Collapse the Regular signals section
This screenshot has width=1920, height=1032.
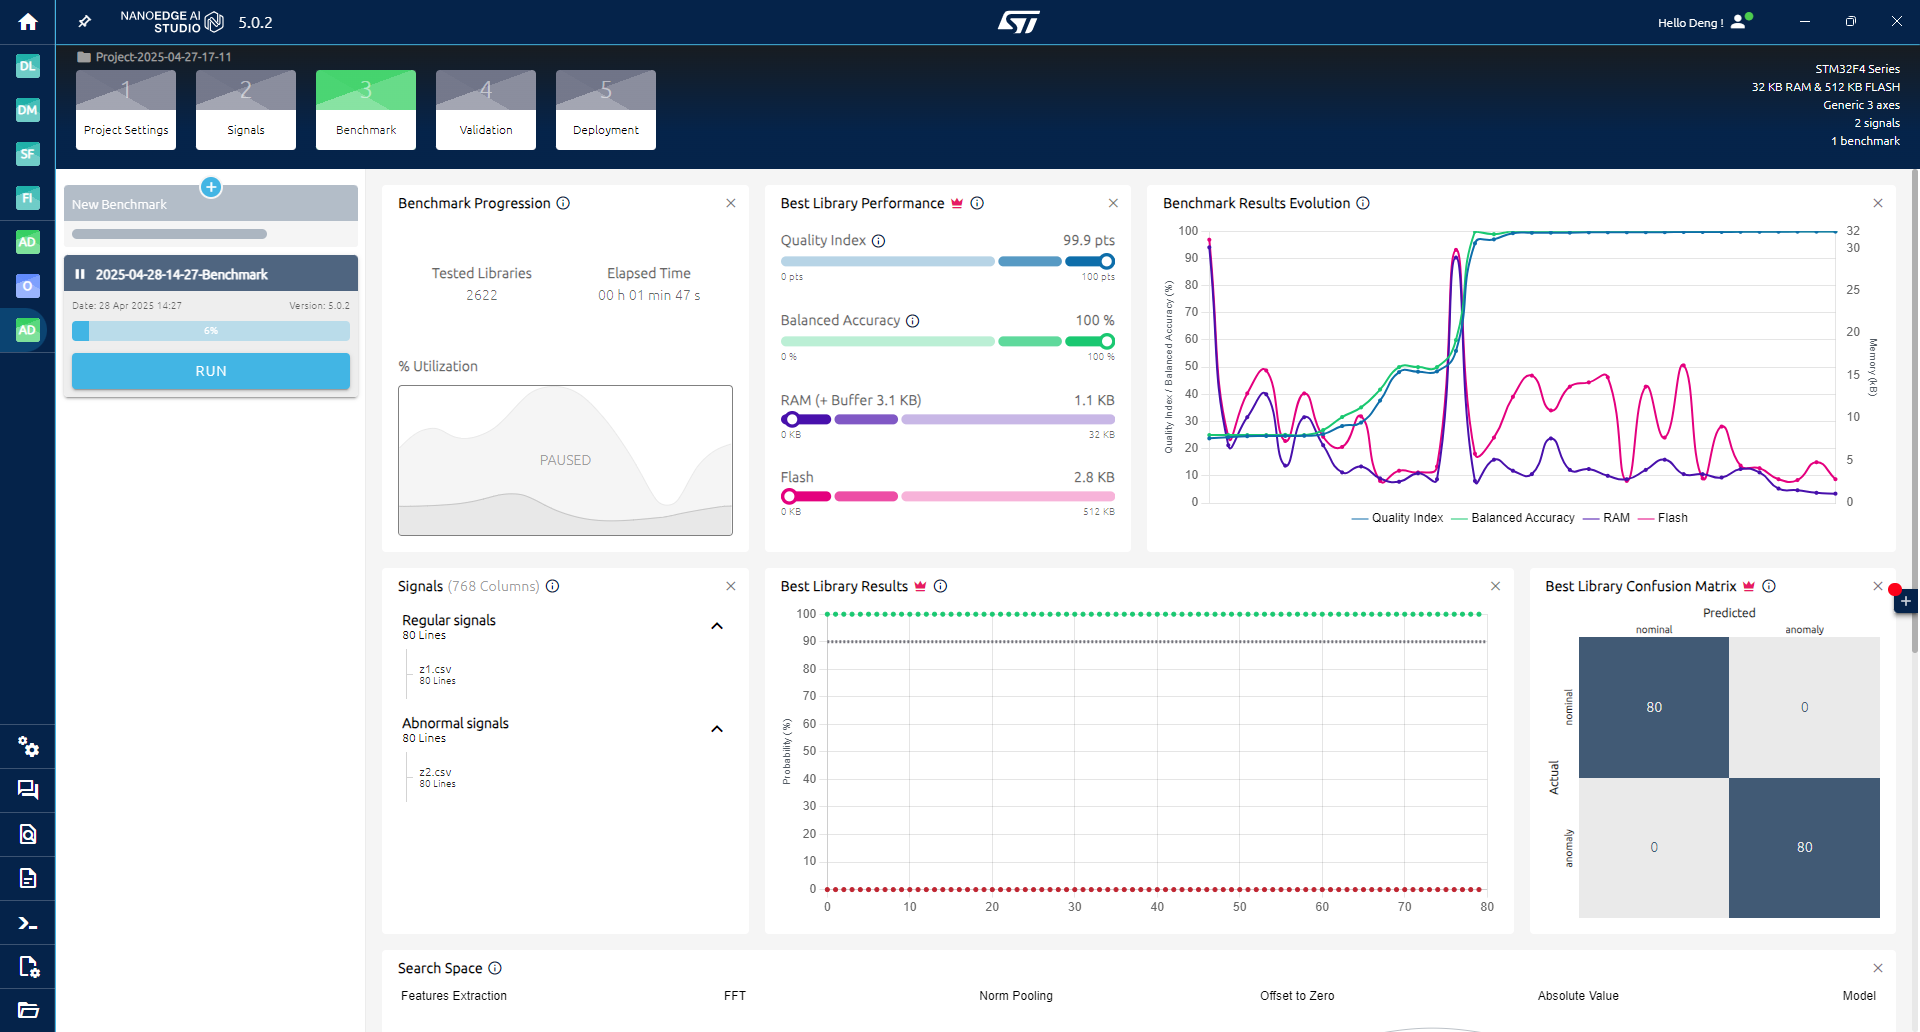pos(717,626)
